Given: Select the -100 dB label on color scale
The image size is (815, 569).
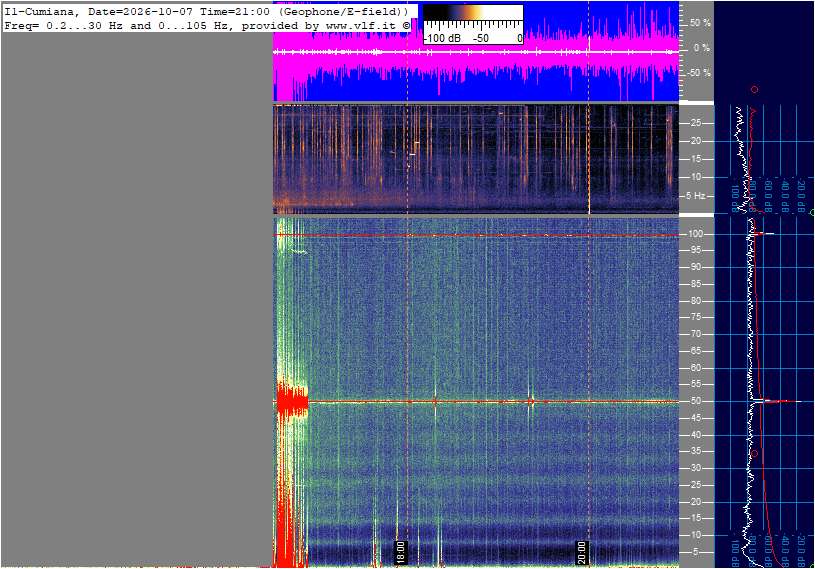Looking at the screenshot, I should [442, 38].
